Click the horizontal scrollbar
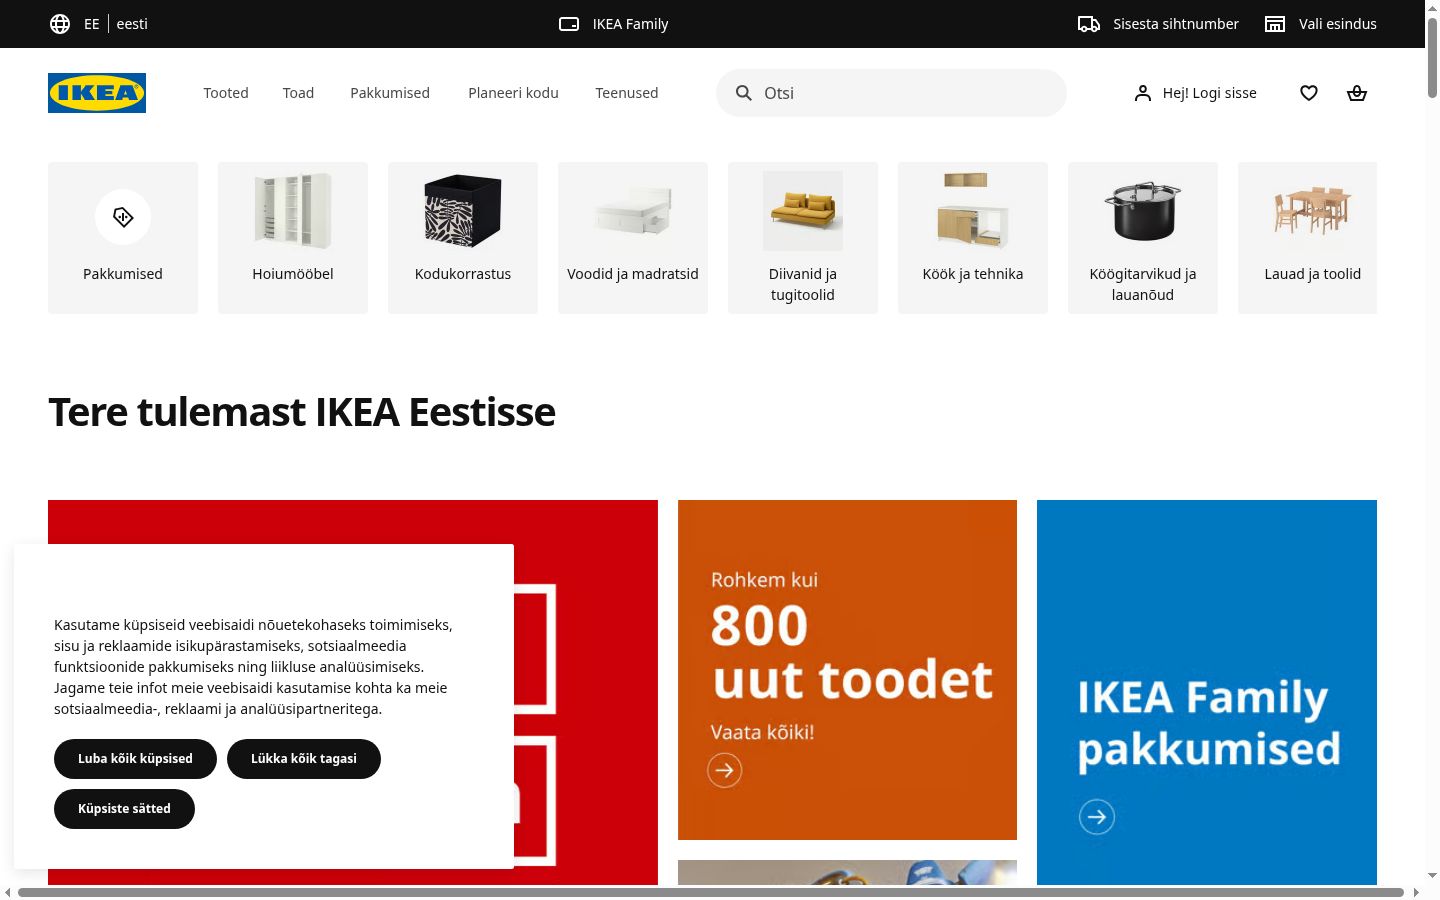The image size is (1440, 900). point(711,892)
